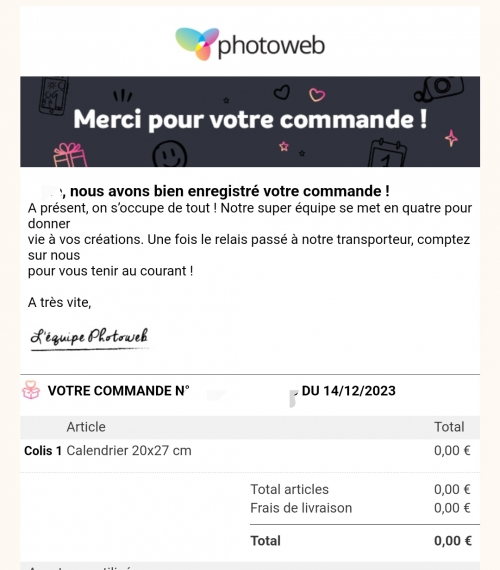
Task: Click the Article column header
Action: [x=86, y=427]
